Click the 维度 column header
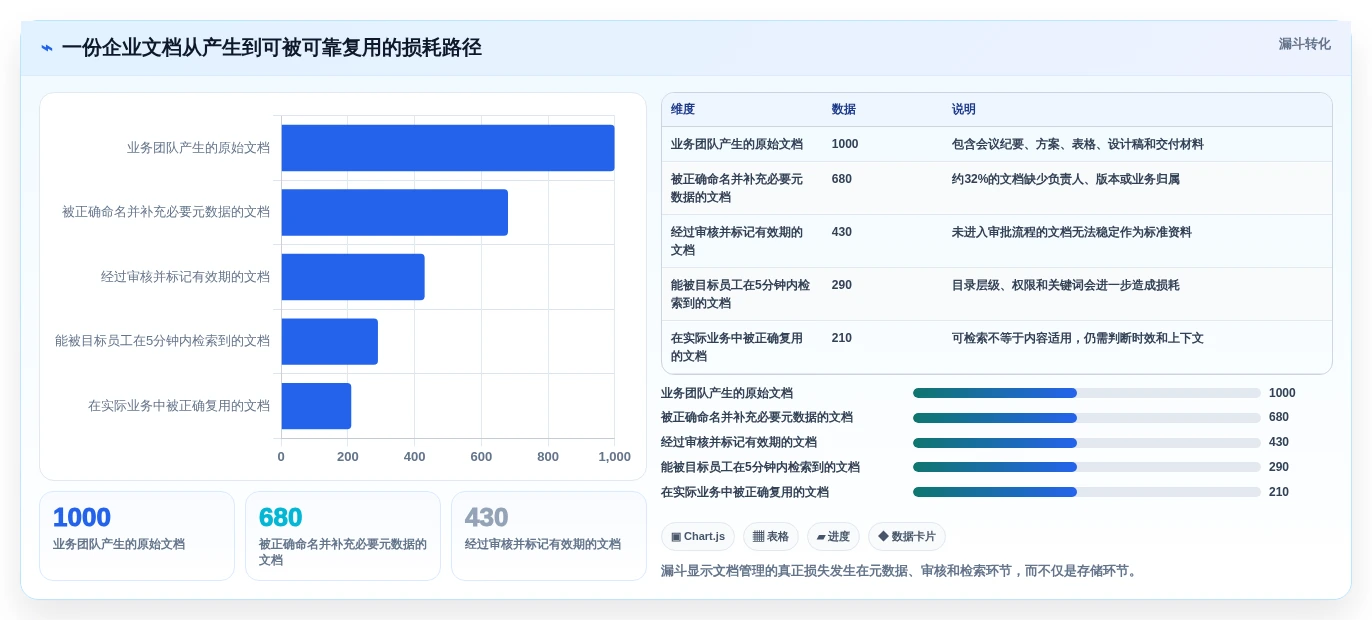The height and width of the screenshot is (620, 1372). [x=683, y=110]
